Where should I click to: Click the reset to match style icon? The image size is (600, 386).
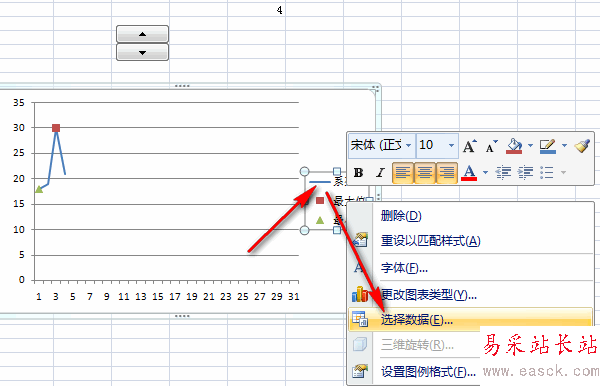pyautogui.click(x=360, y=240)
